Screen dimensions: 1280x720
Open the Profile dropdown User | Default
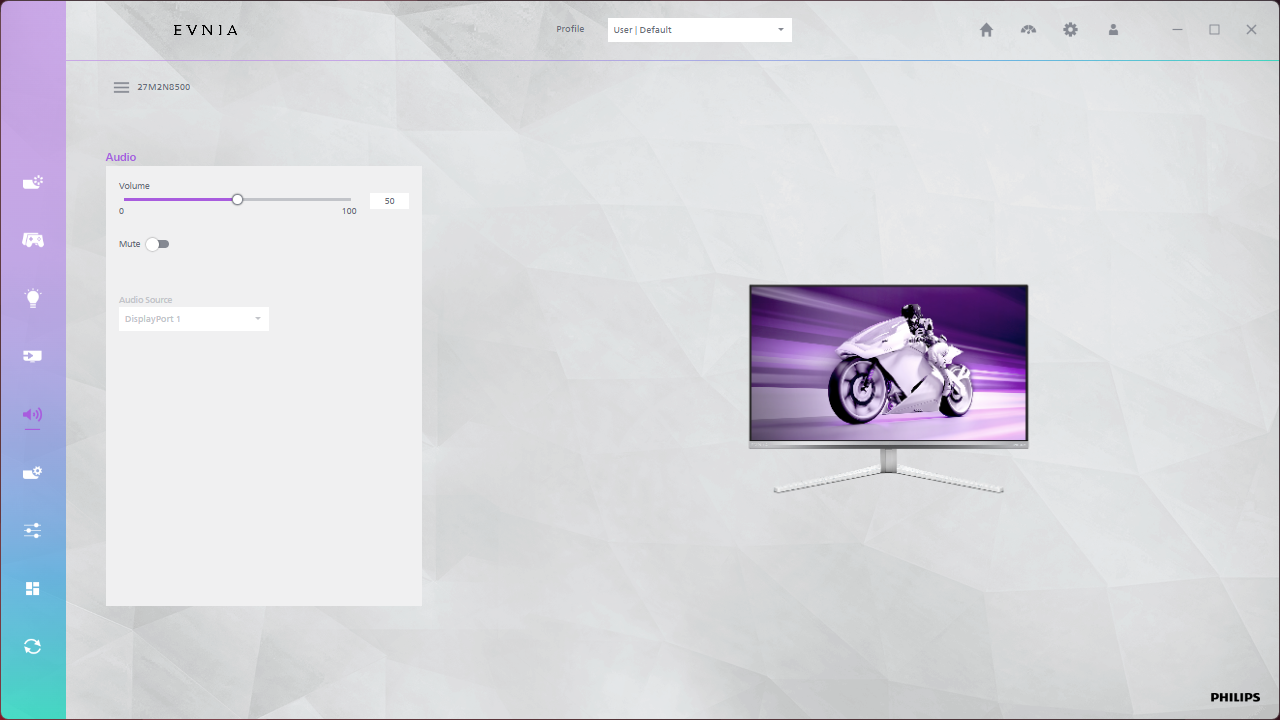pyautogui.click(x=700, y=30)
